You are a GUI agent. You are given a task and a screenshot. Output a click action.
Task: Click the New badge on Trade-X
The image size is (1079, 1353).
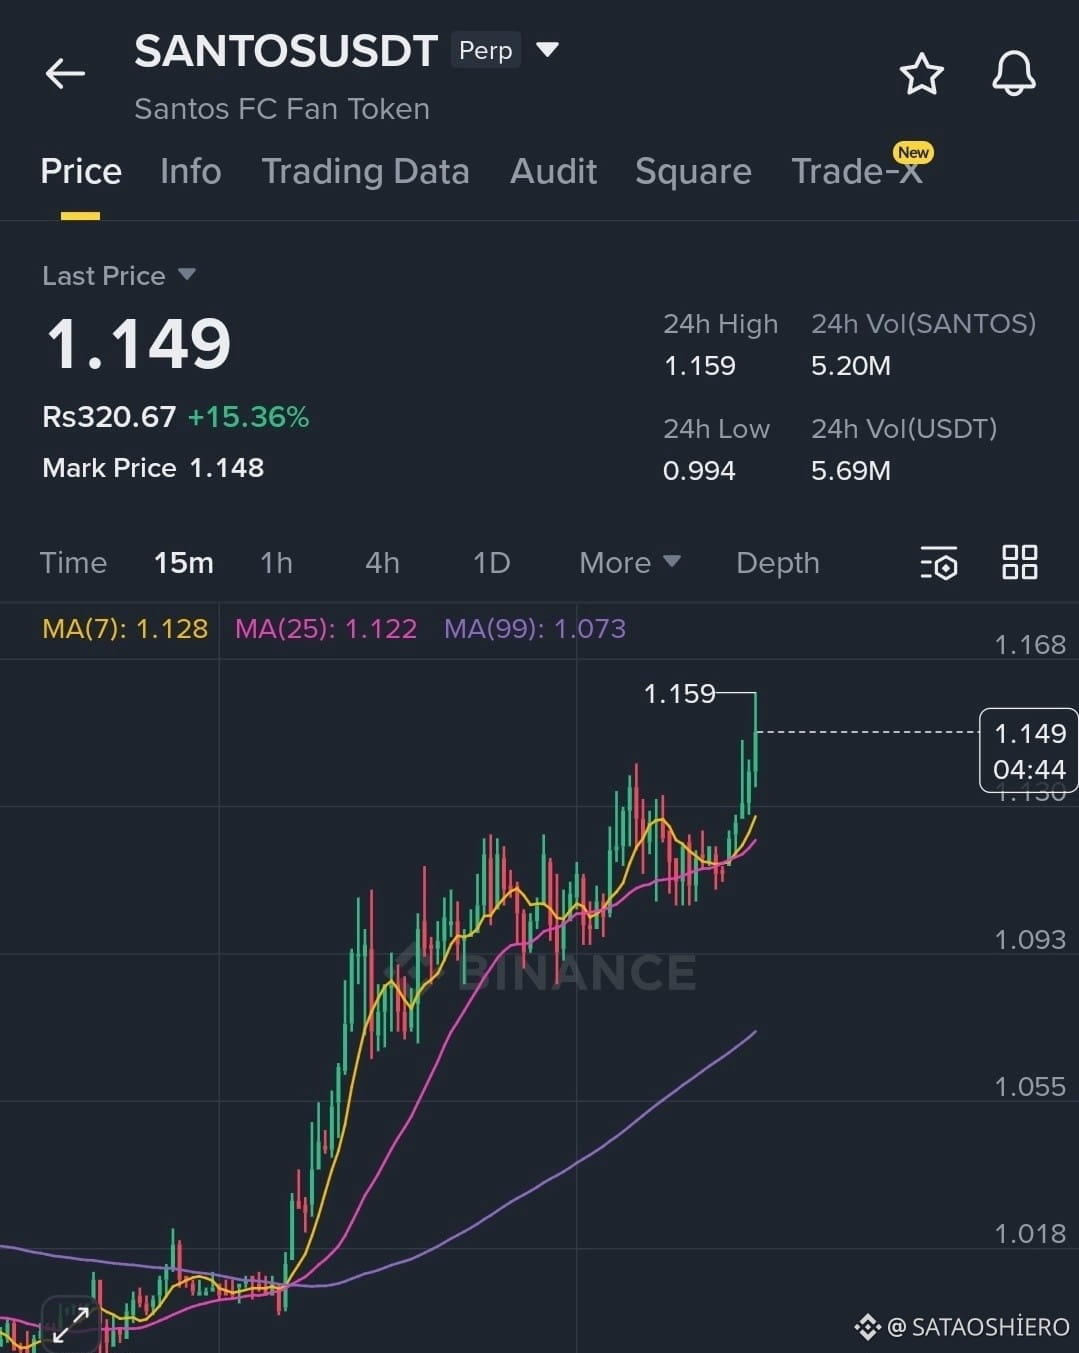click(x=913, y=152)
